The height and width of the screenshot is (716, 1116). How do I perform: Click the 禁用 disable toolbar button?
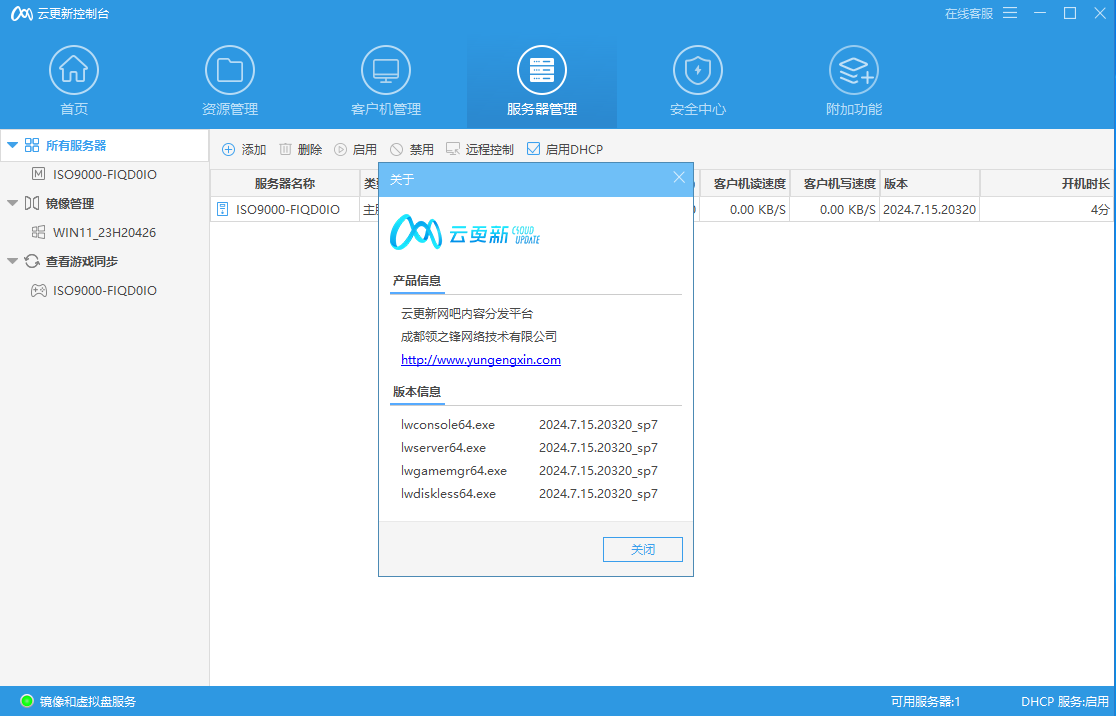(x=412, y=149)
